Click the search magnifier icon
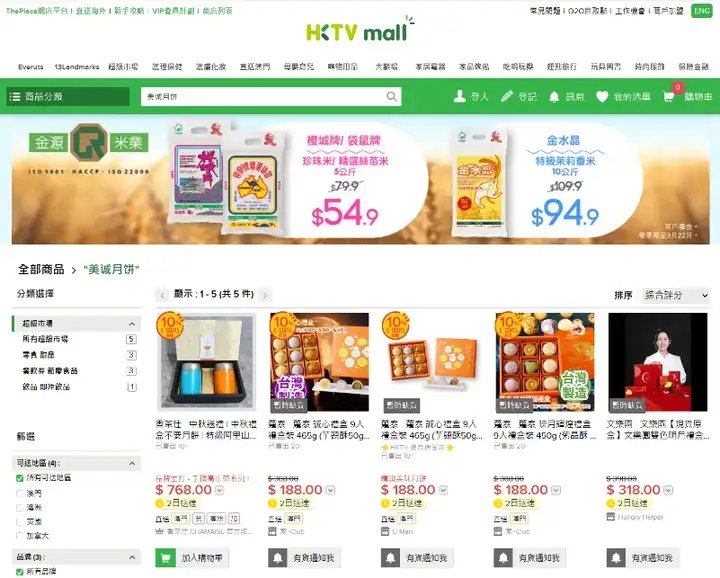 pos(392,96)
